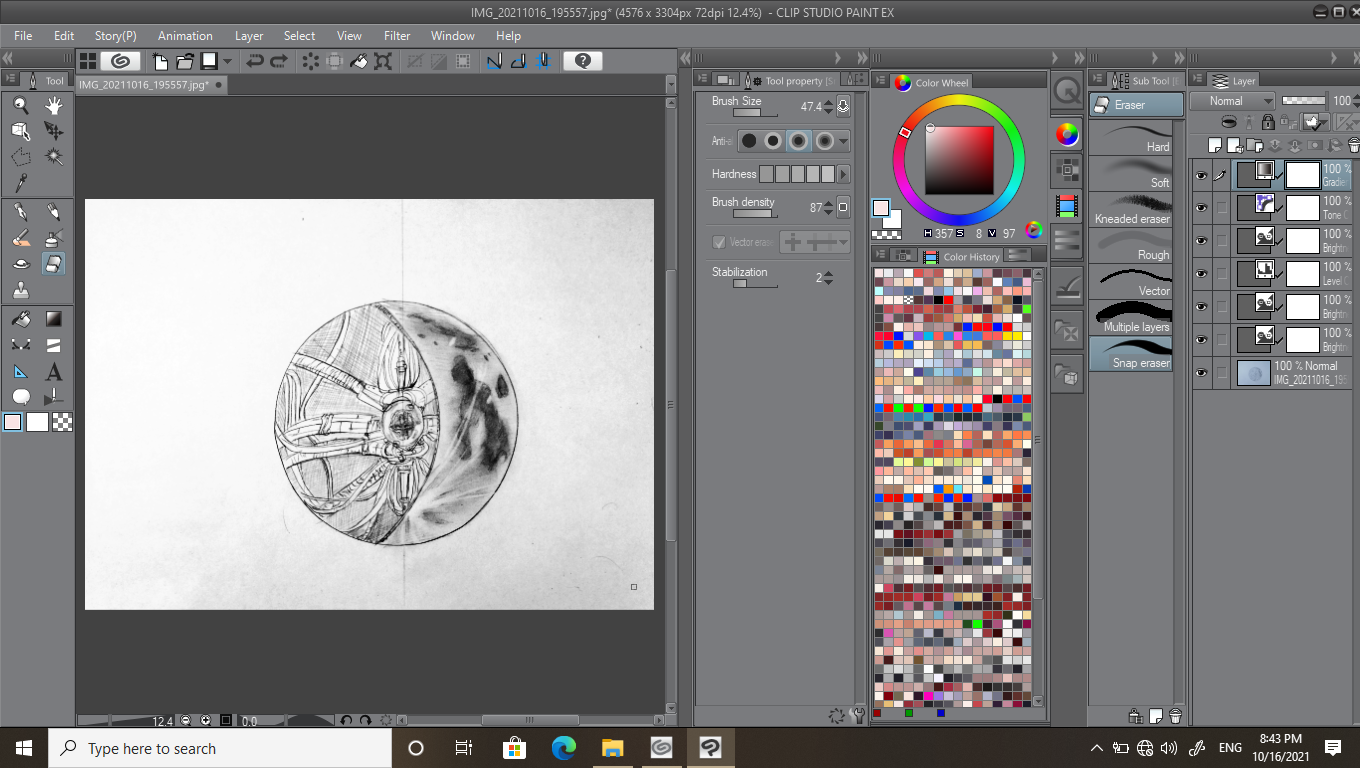
Task: Toggle Lock Layer padlock icon
Action: coord(1268,122)
